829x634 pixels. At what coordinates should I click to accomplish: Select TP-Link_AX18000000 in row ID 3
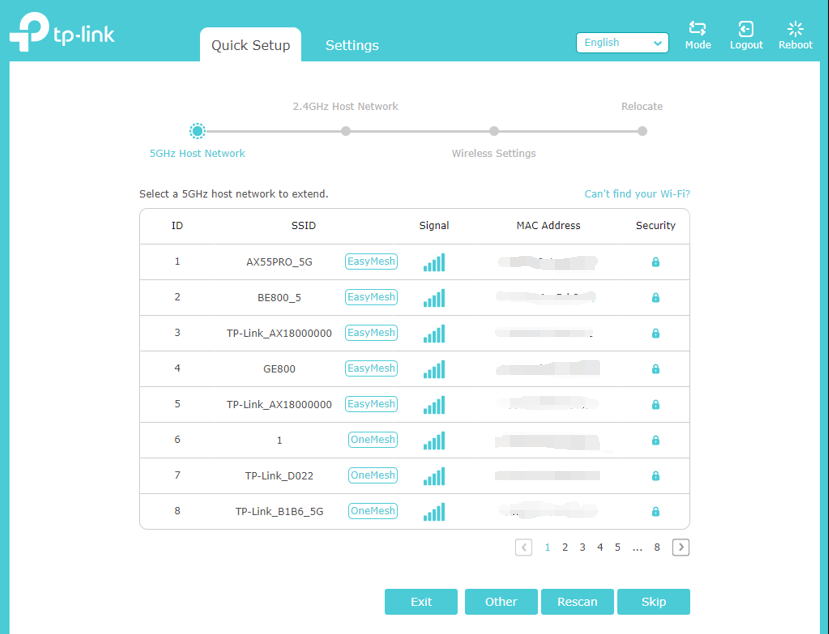coord(279,334)
